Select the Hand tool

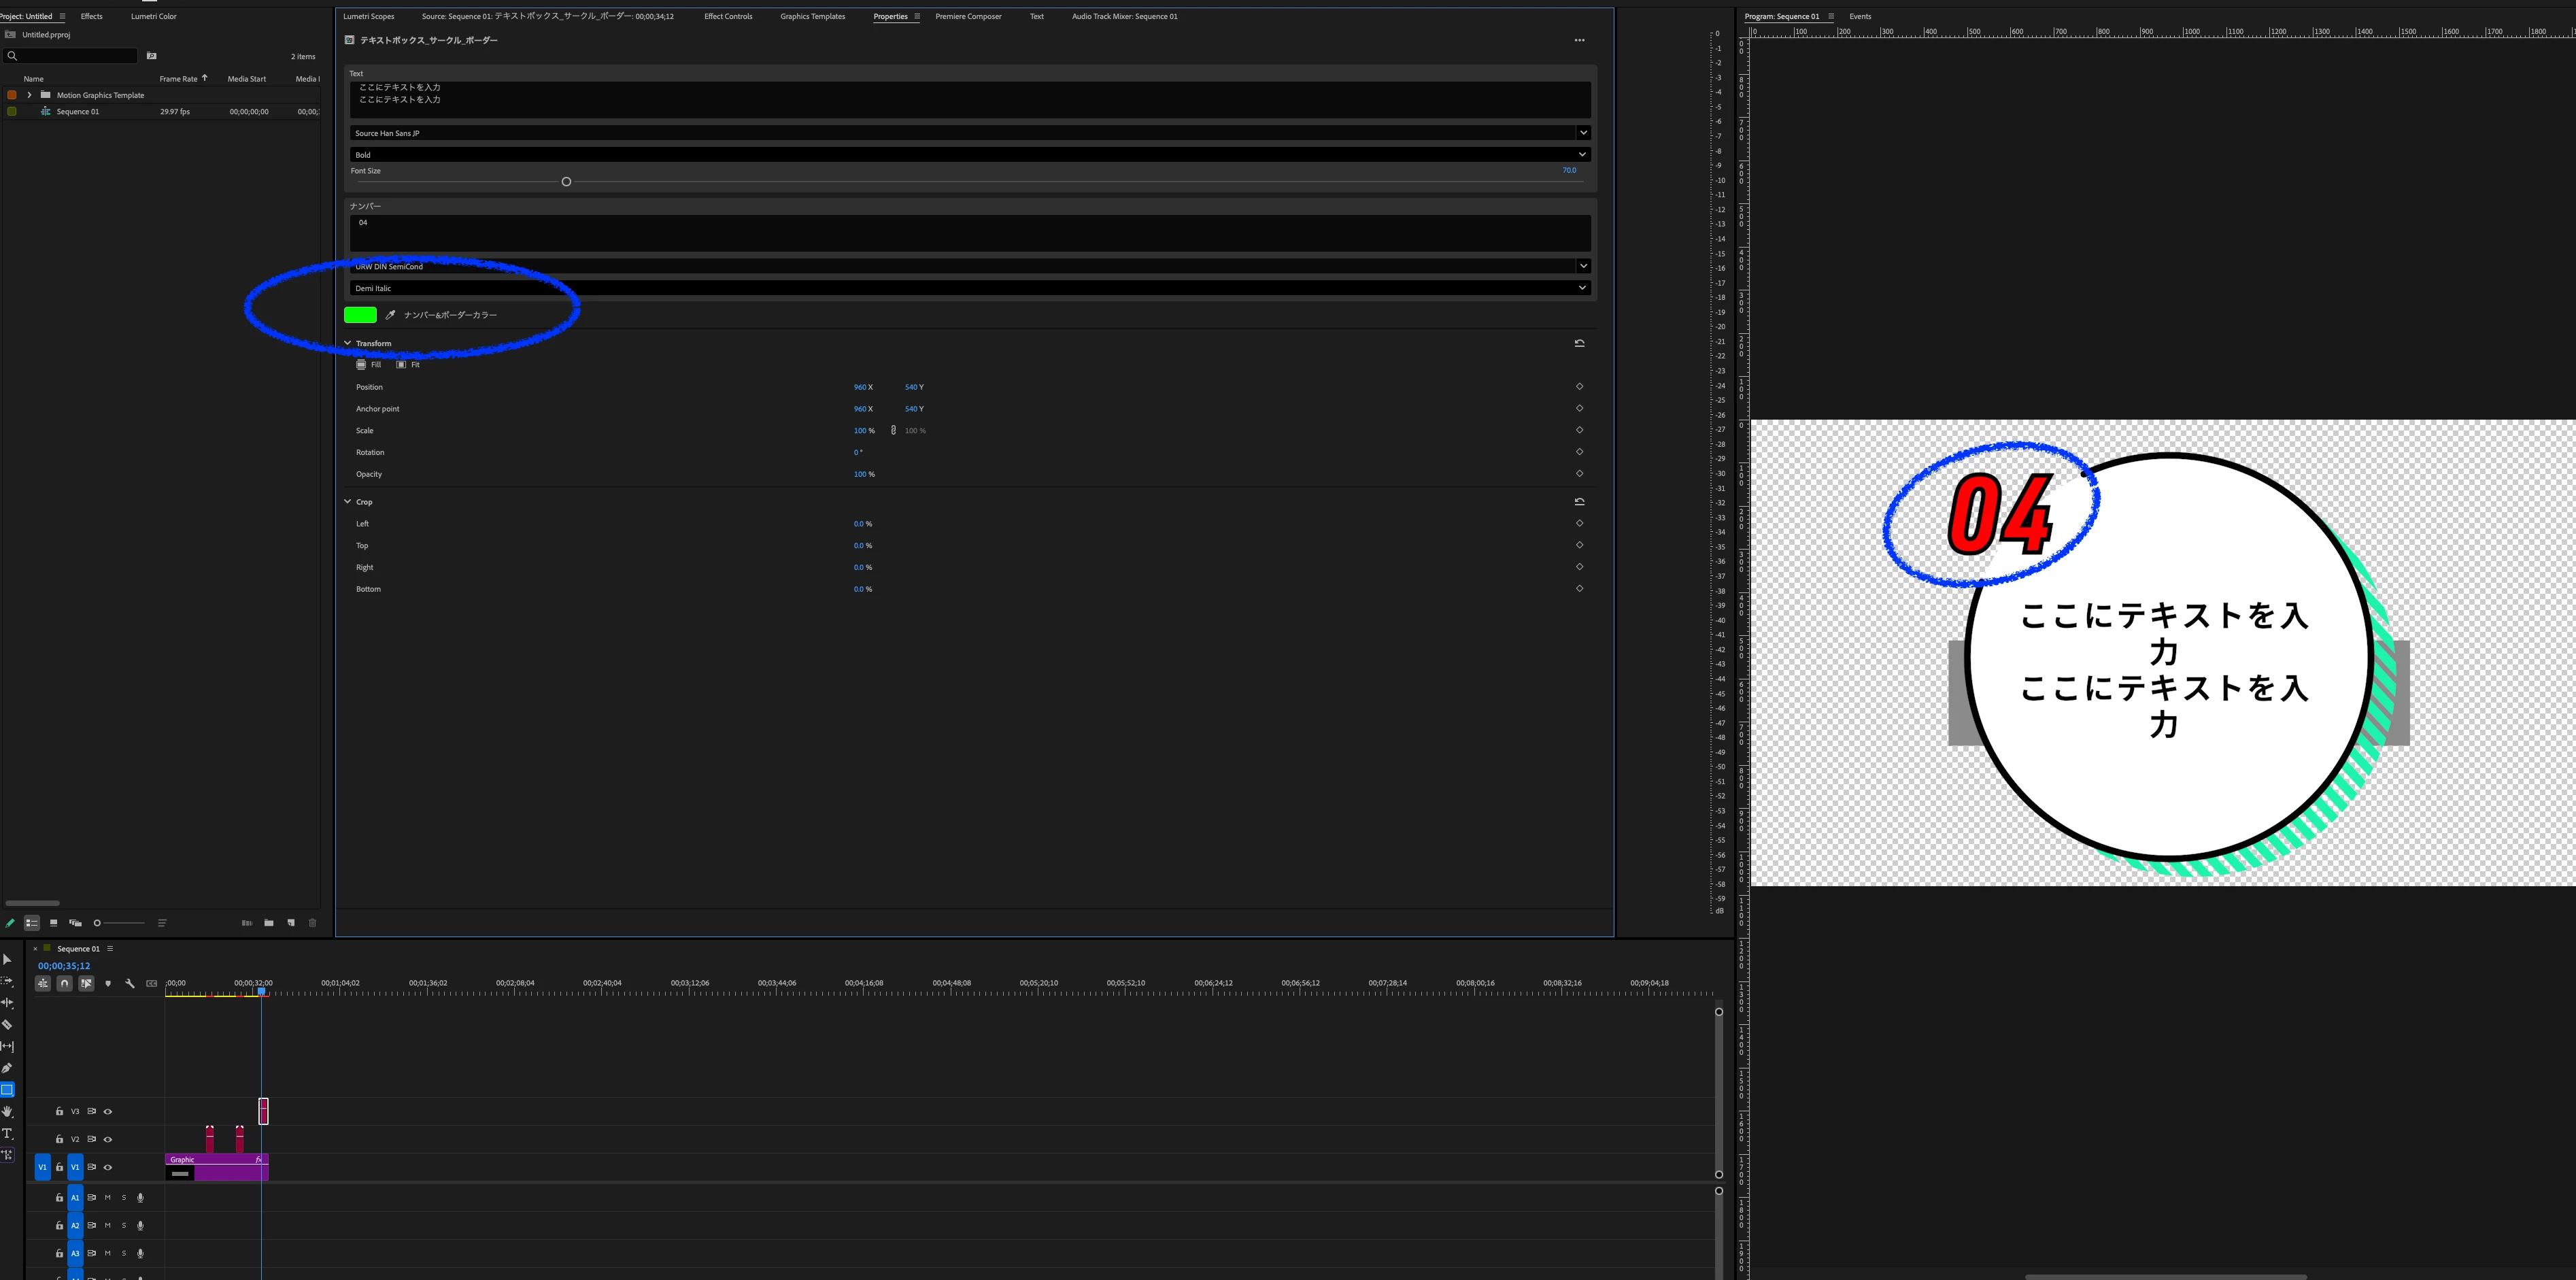click(7, 1112)
